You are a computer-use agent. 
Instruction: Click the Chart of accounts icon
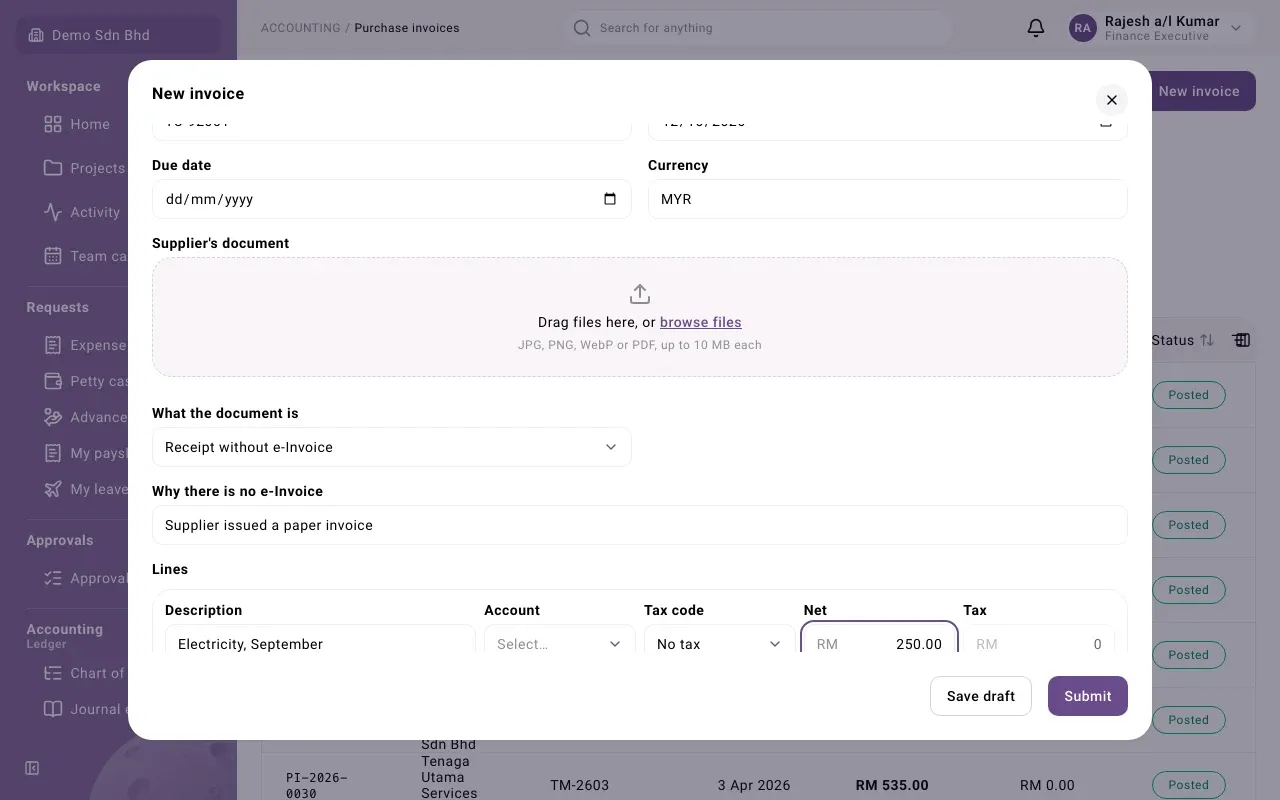coord(53,673)
